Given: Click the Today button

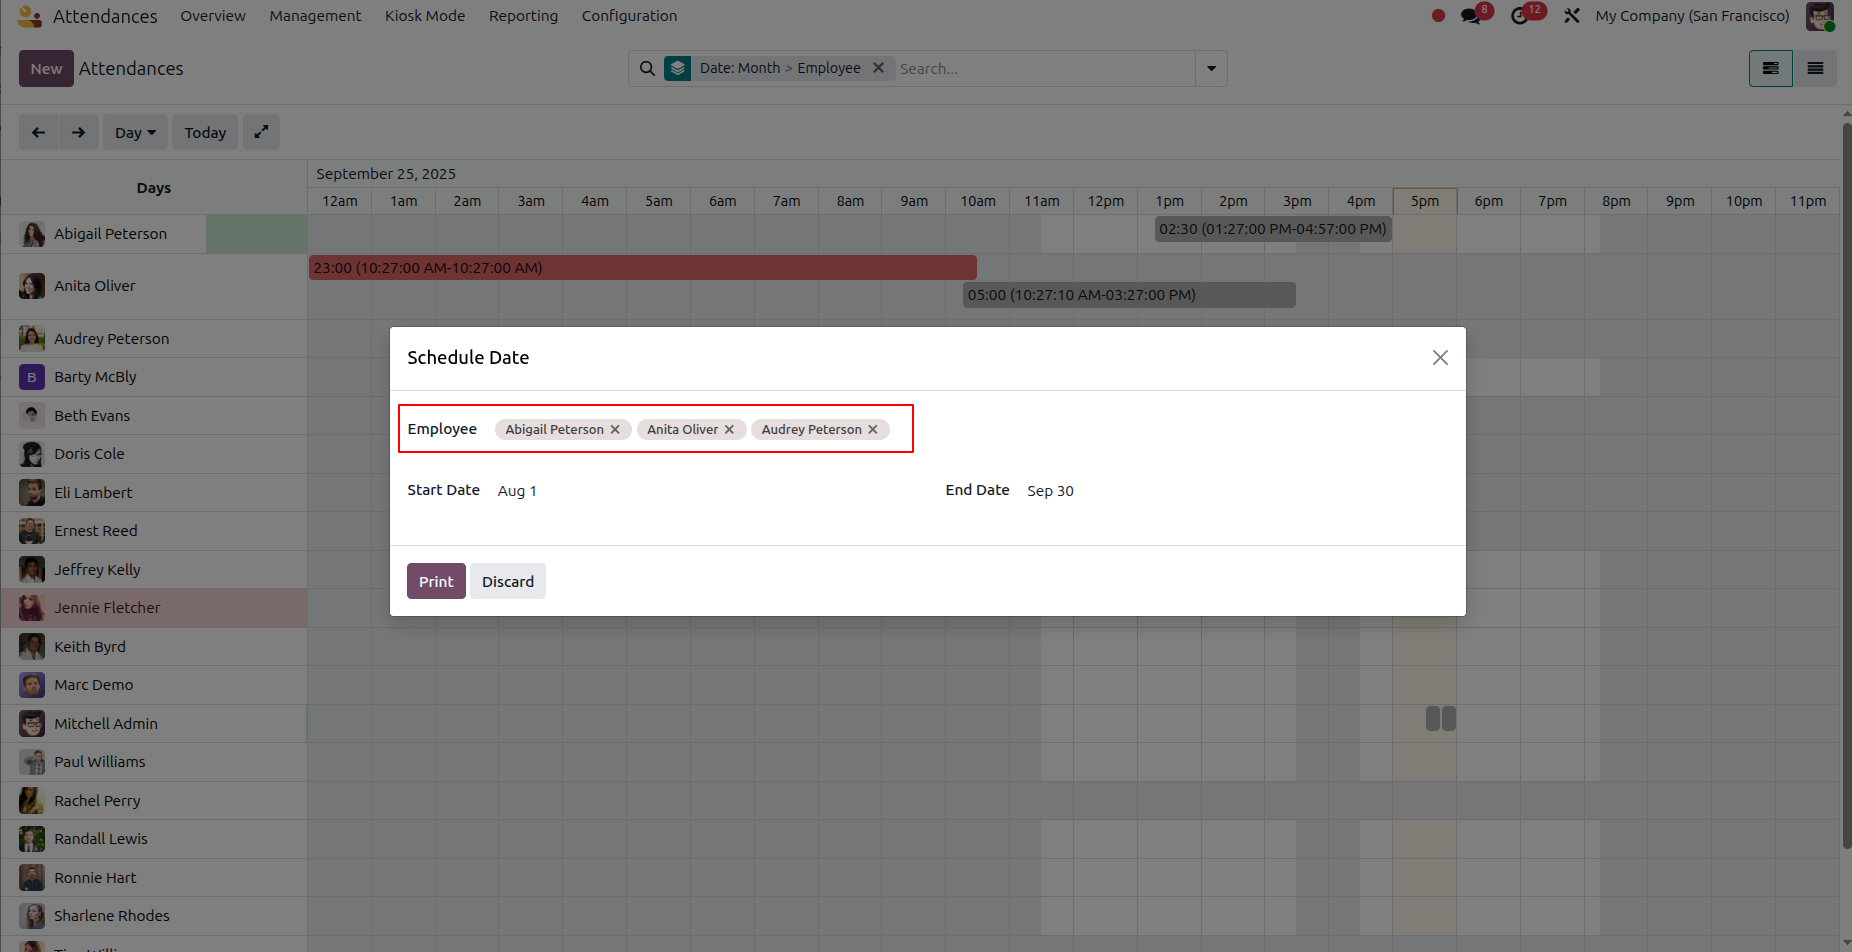Looking at the screenshot, I should pyautogui.click(x=205, y=132).
